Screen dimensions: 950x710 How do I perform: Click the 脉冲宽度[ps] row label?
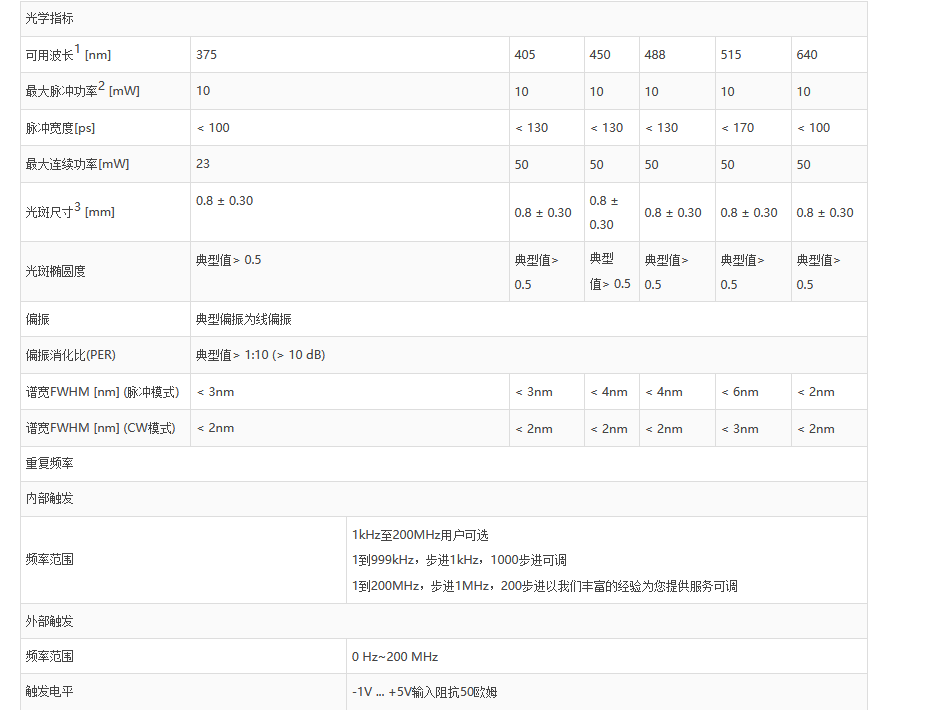pos(60,128)
